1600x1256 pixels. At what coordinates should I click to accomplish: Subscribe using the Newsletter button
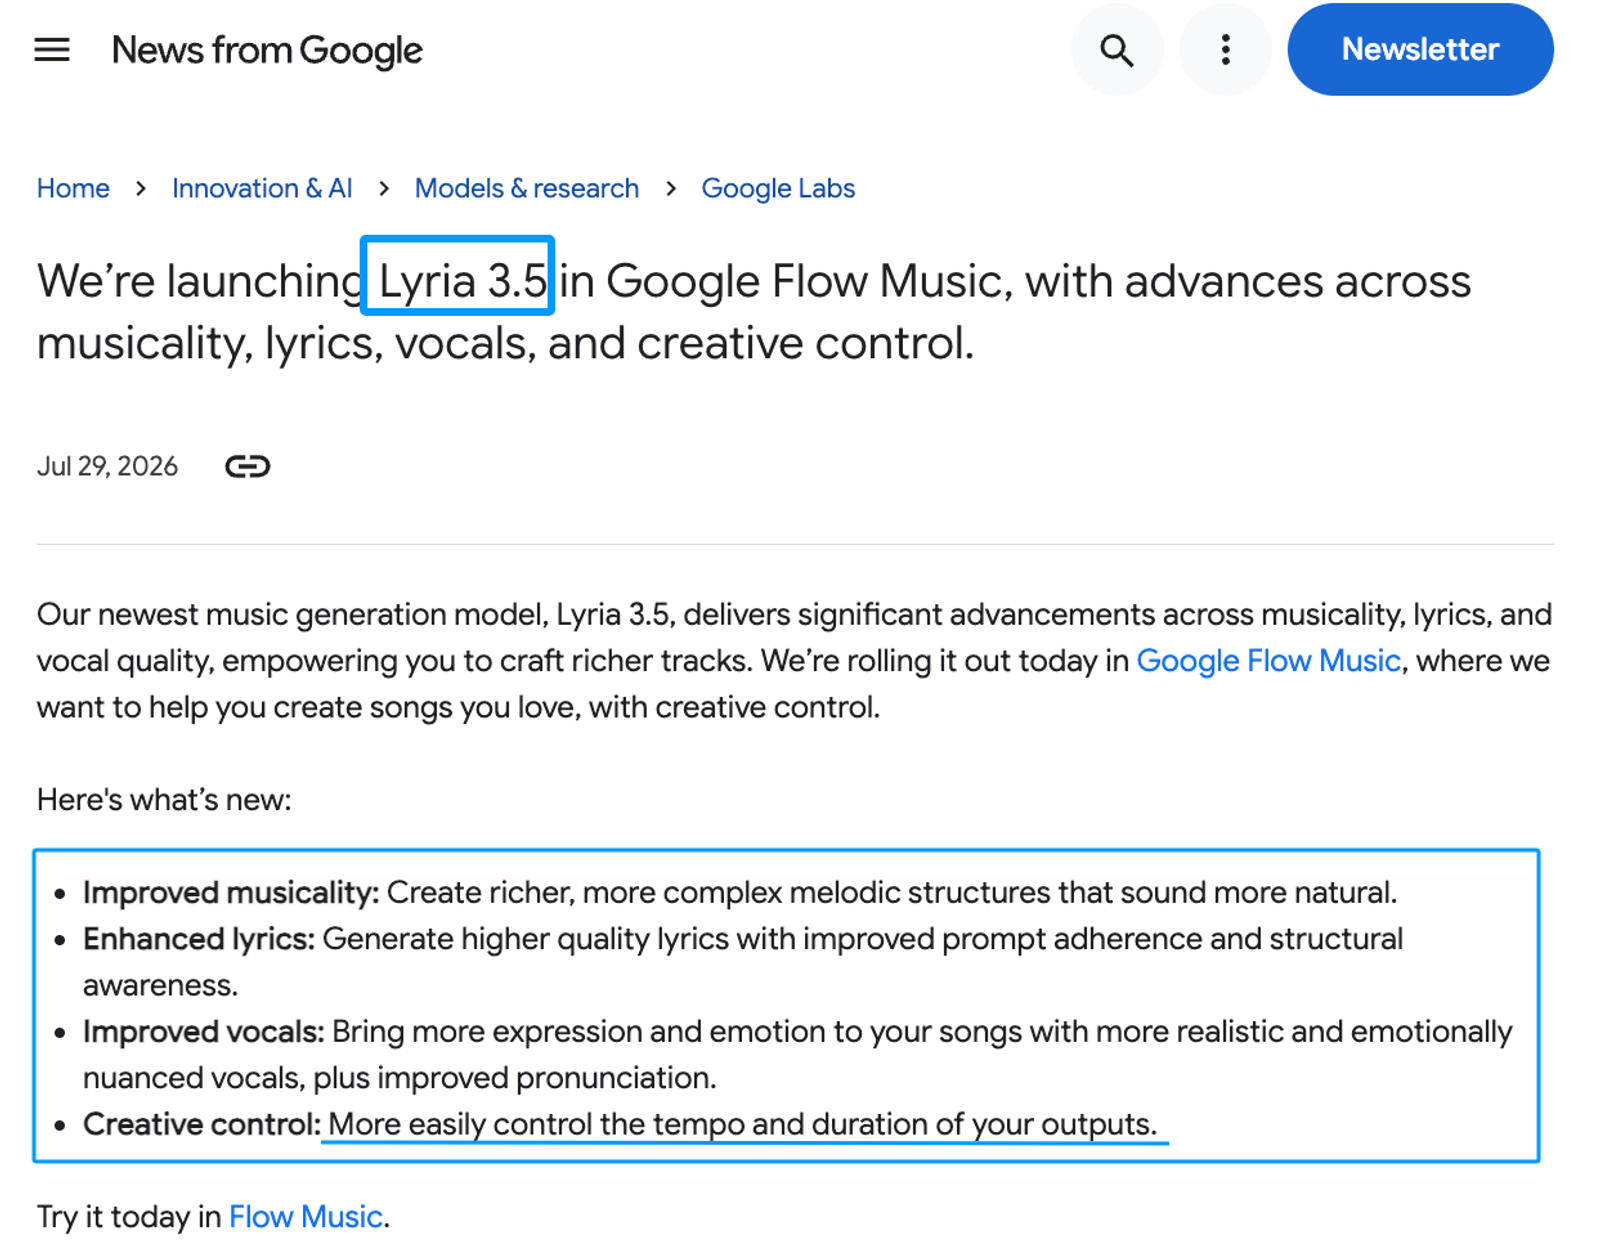1420,50
